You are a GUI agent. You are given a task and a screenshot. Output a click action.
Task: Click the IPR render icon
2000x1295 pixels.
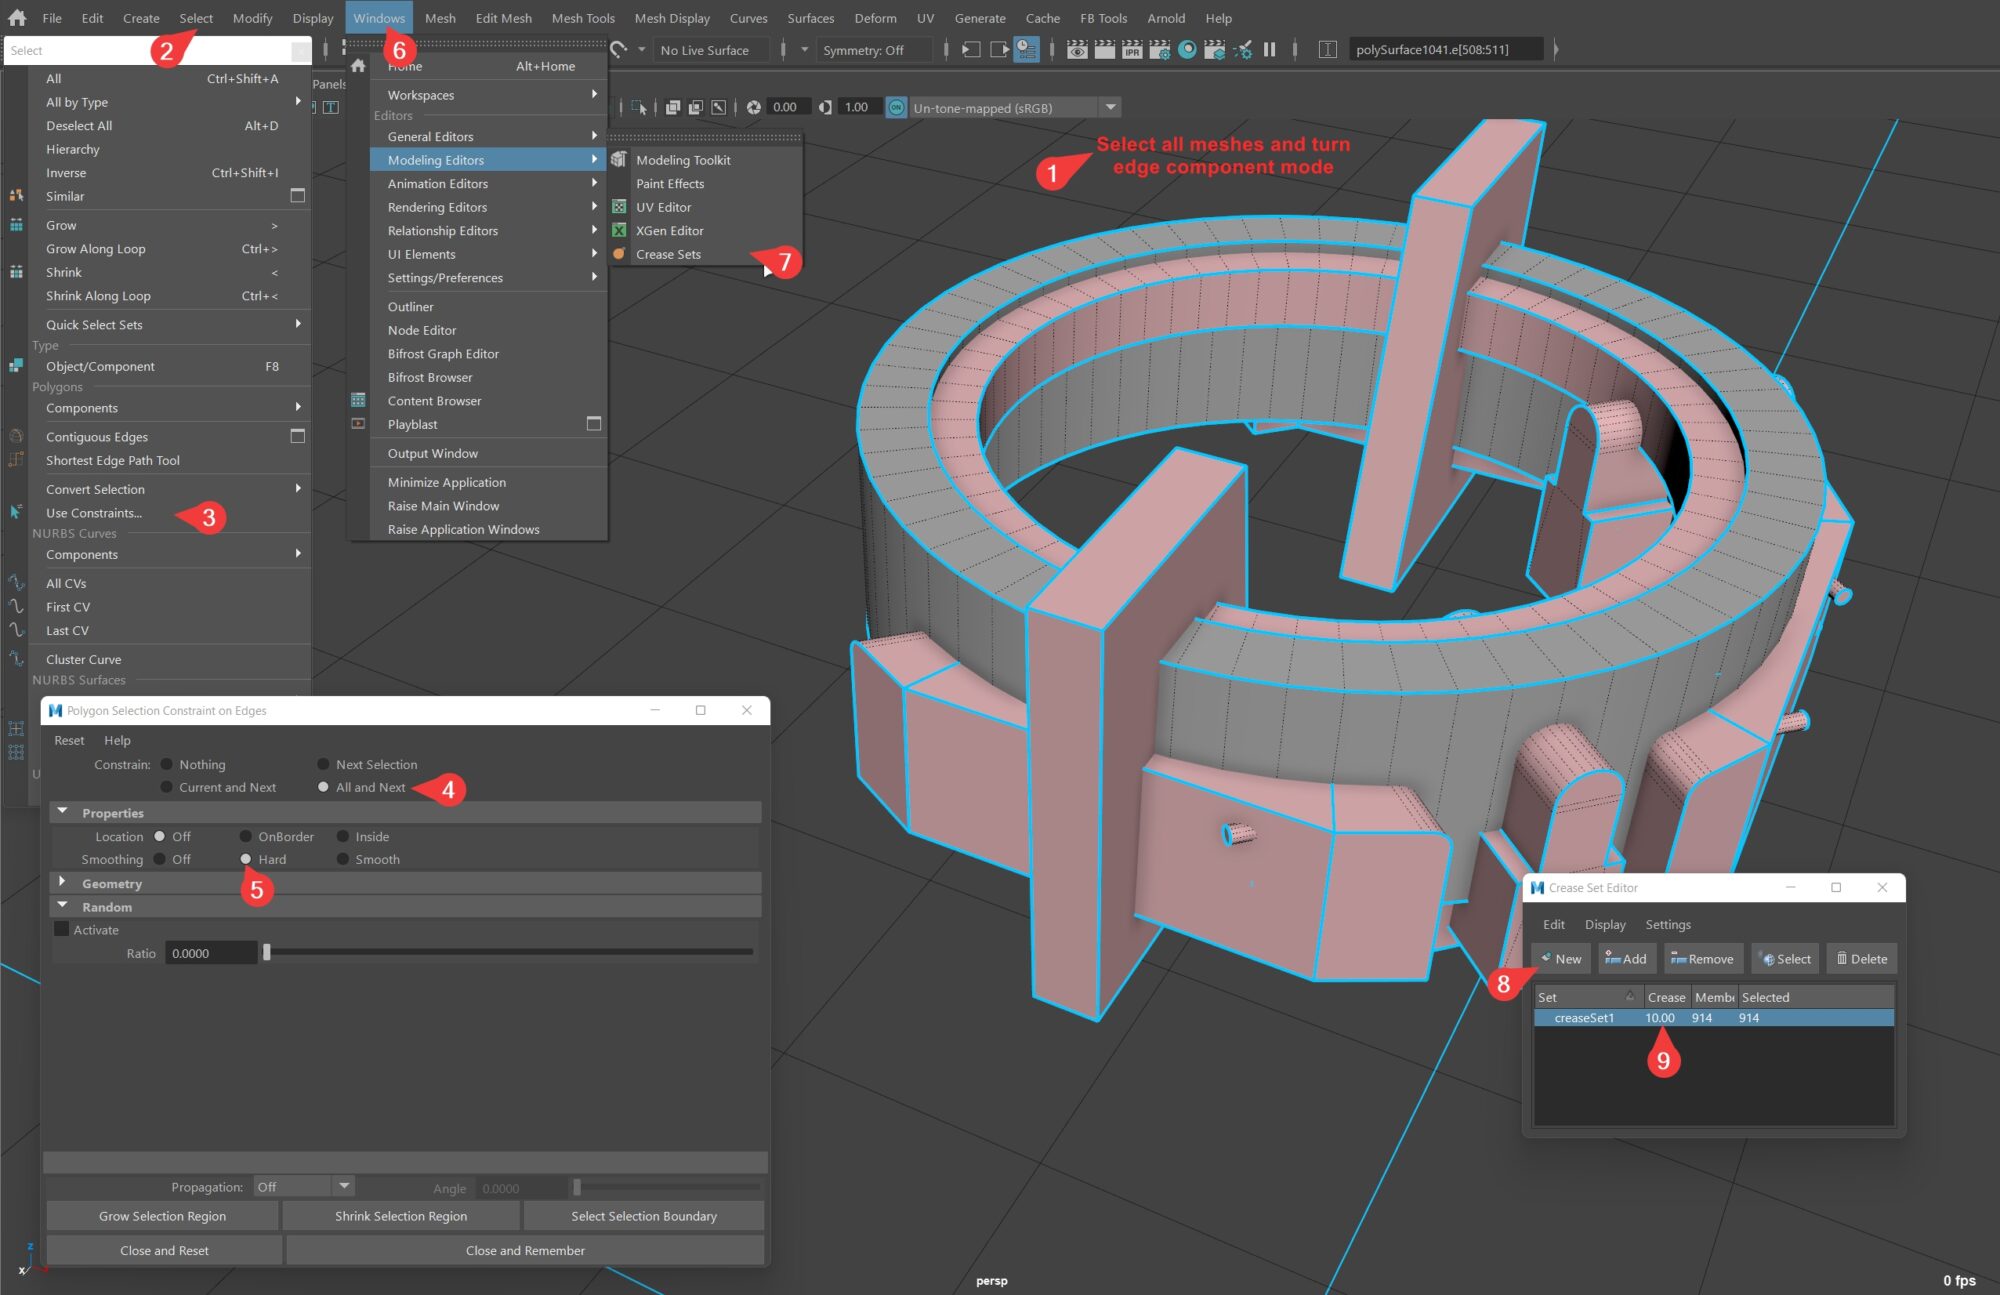click(1132, 49)
